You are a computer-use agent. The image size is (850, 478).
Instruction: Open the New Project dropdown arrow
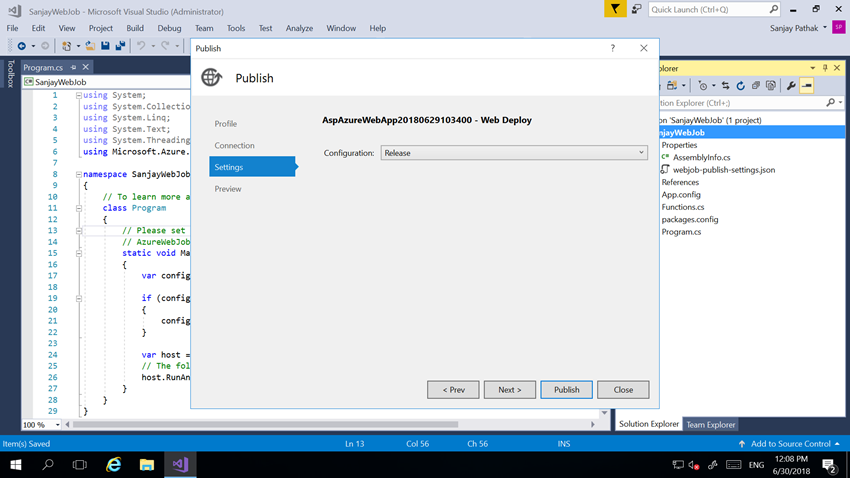[x=78, y=46]
